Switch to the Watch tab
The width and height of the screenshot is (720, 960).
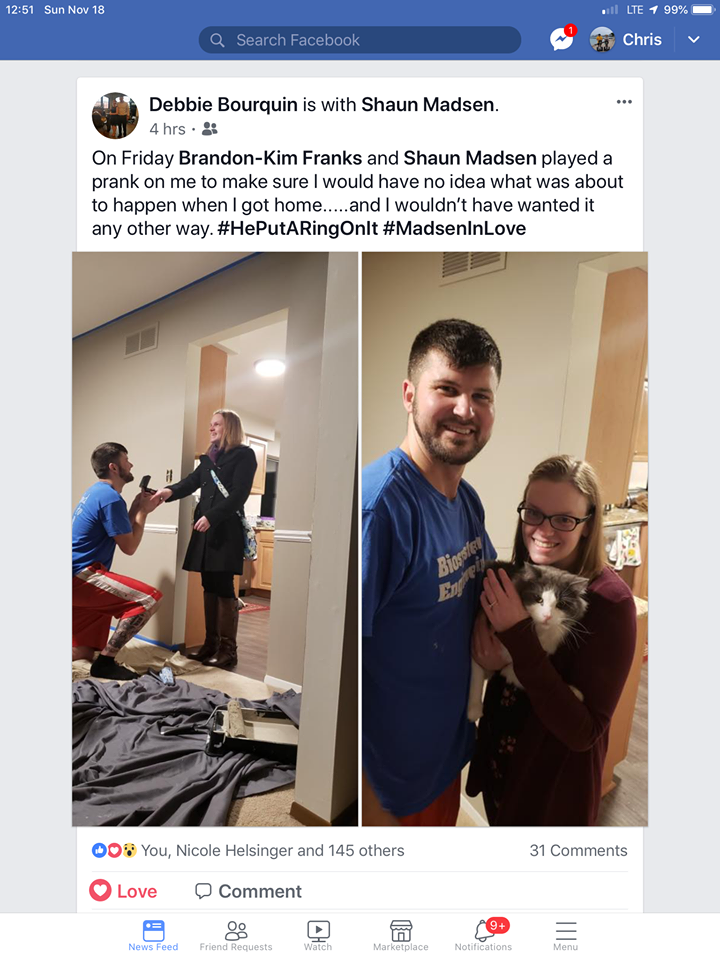[x=318, y=936]
